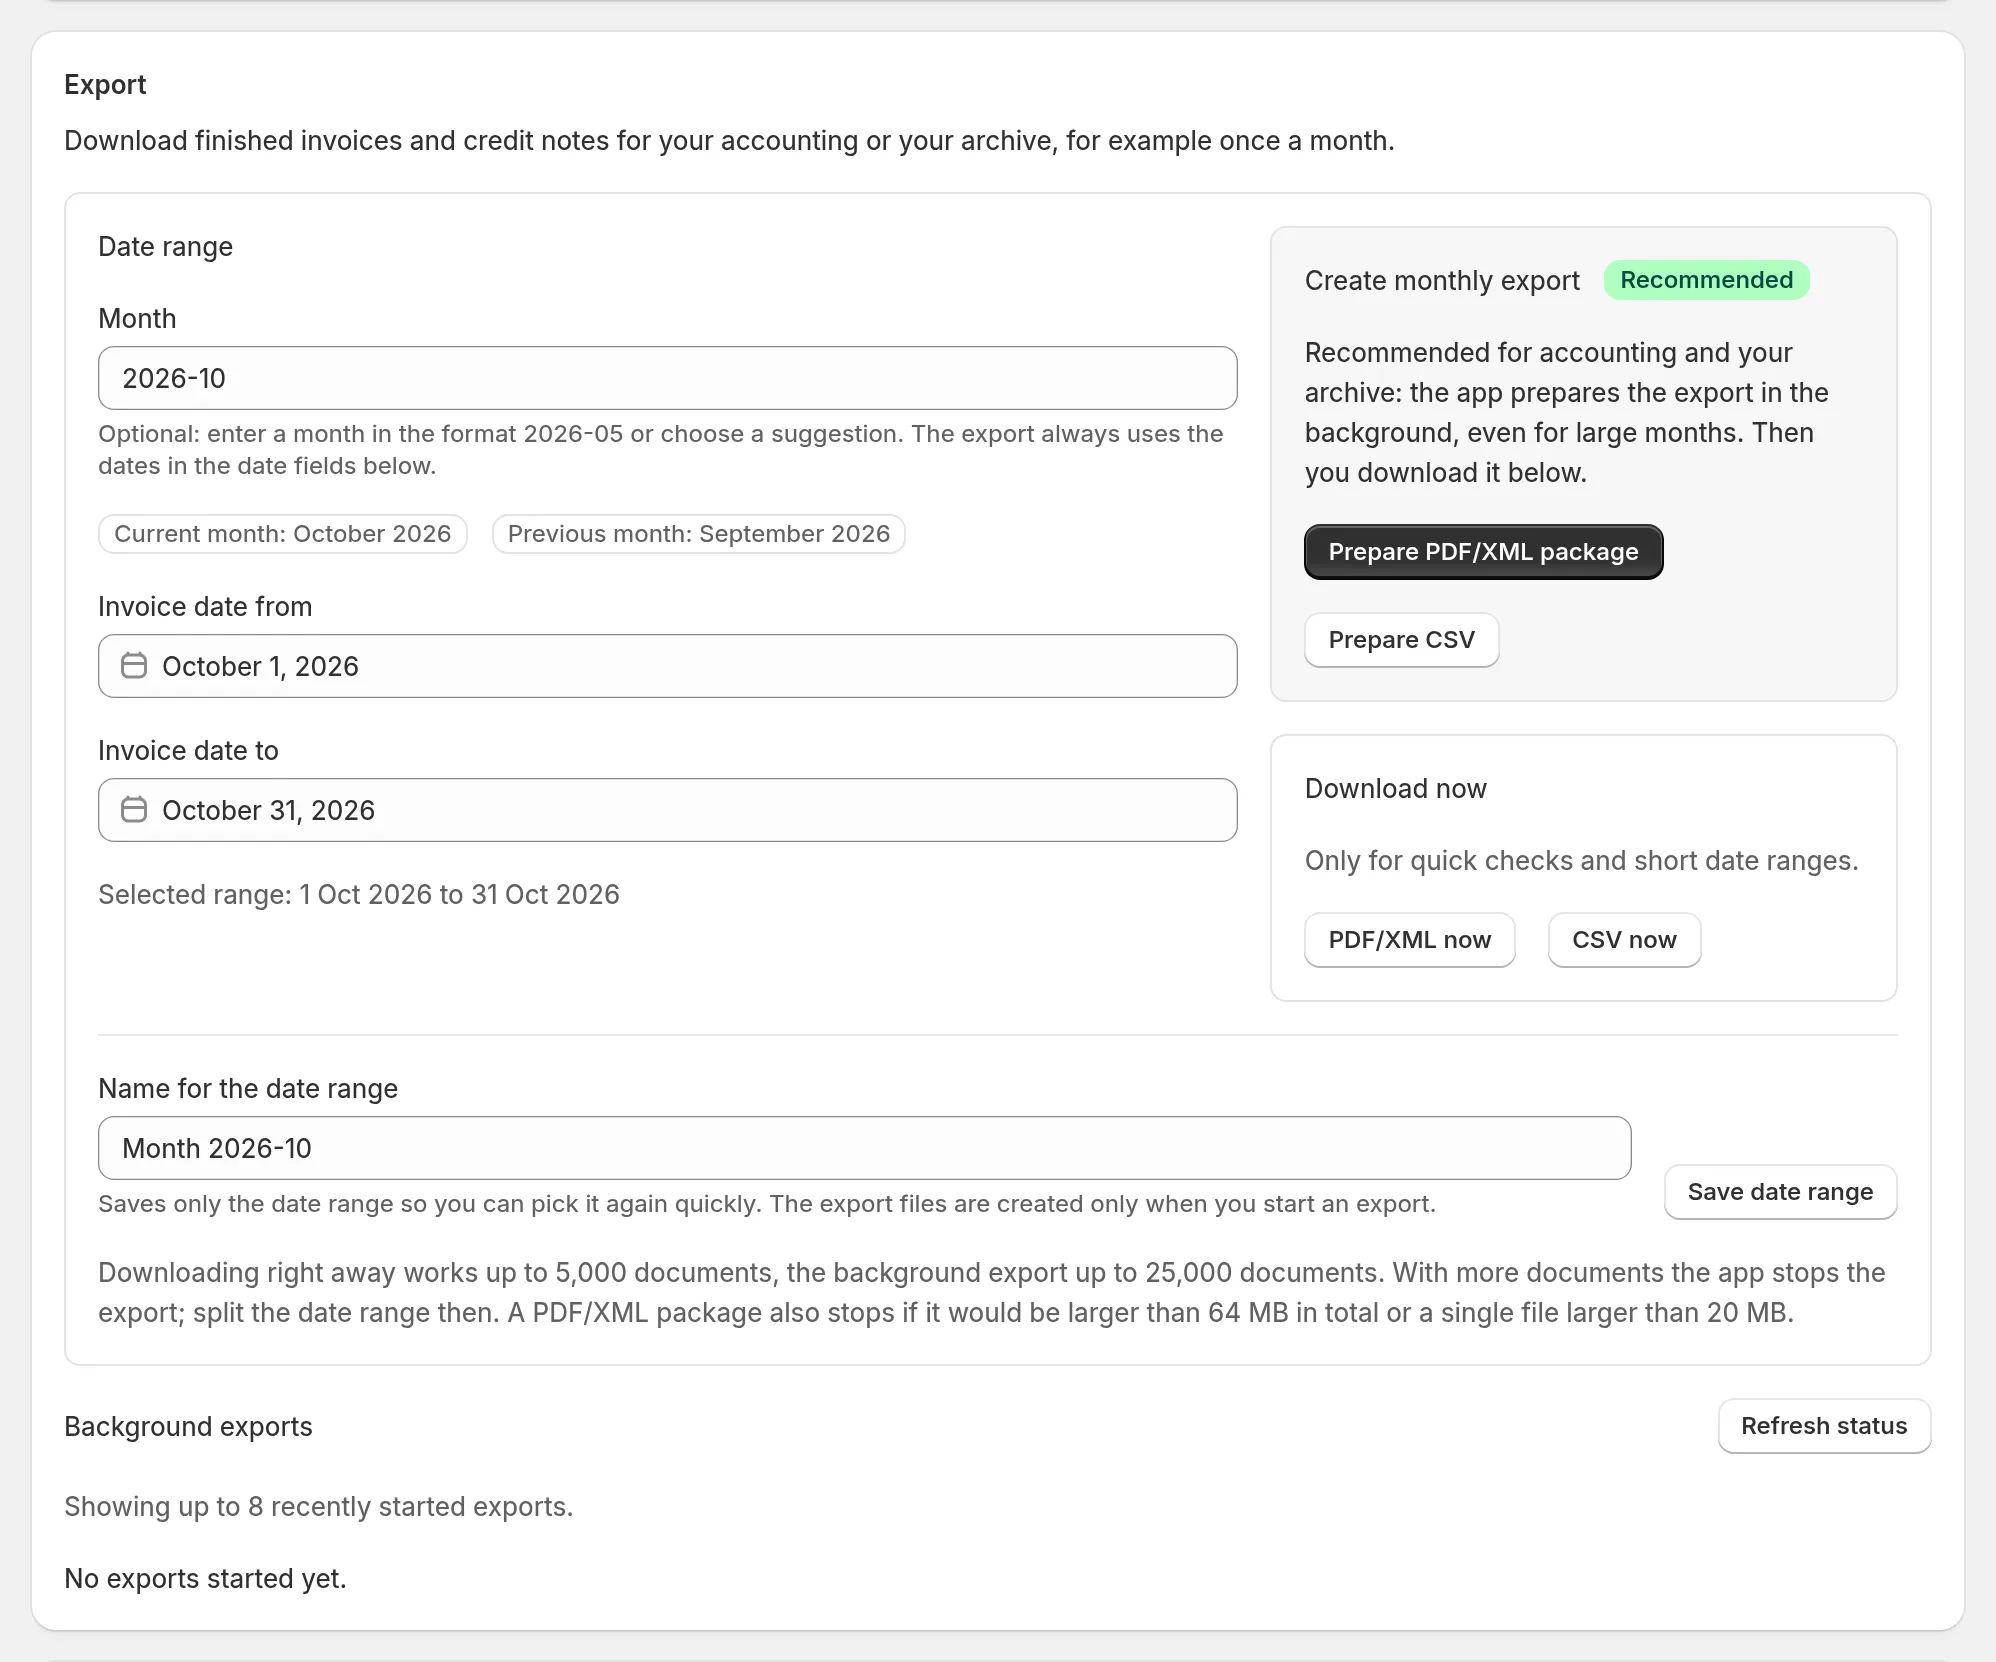Click Save date range button
Screen dimensions: 1996x1662
(x=1781, y=1192)
